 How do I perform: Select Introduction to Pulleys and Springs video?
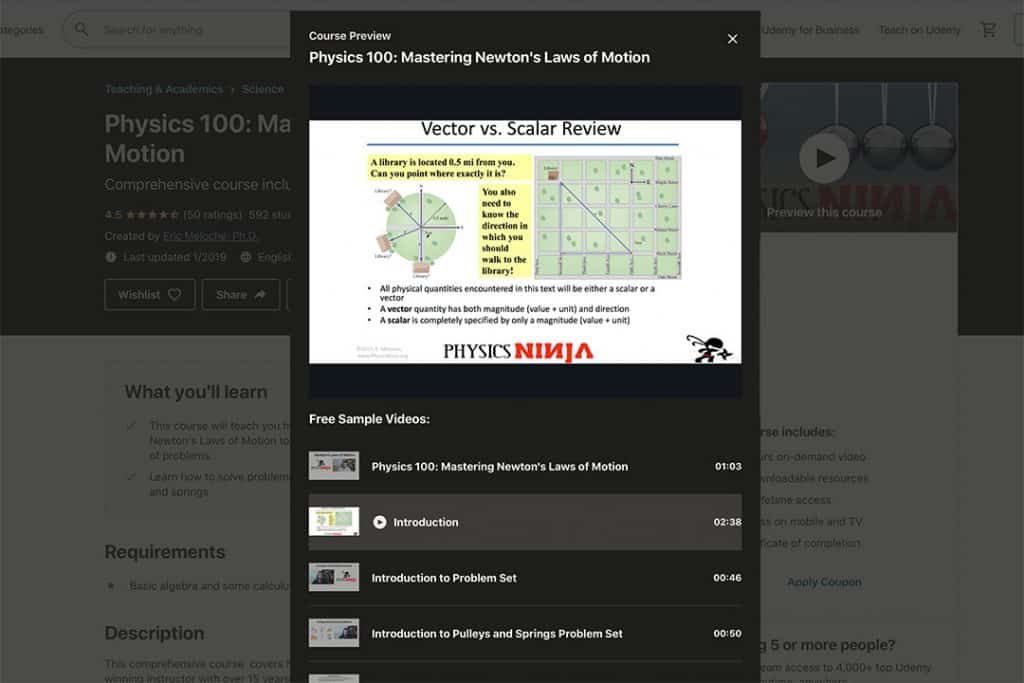click(x=497, y=633)
